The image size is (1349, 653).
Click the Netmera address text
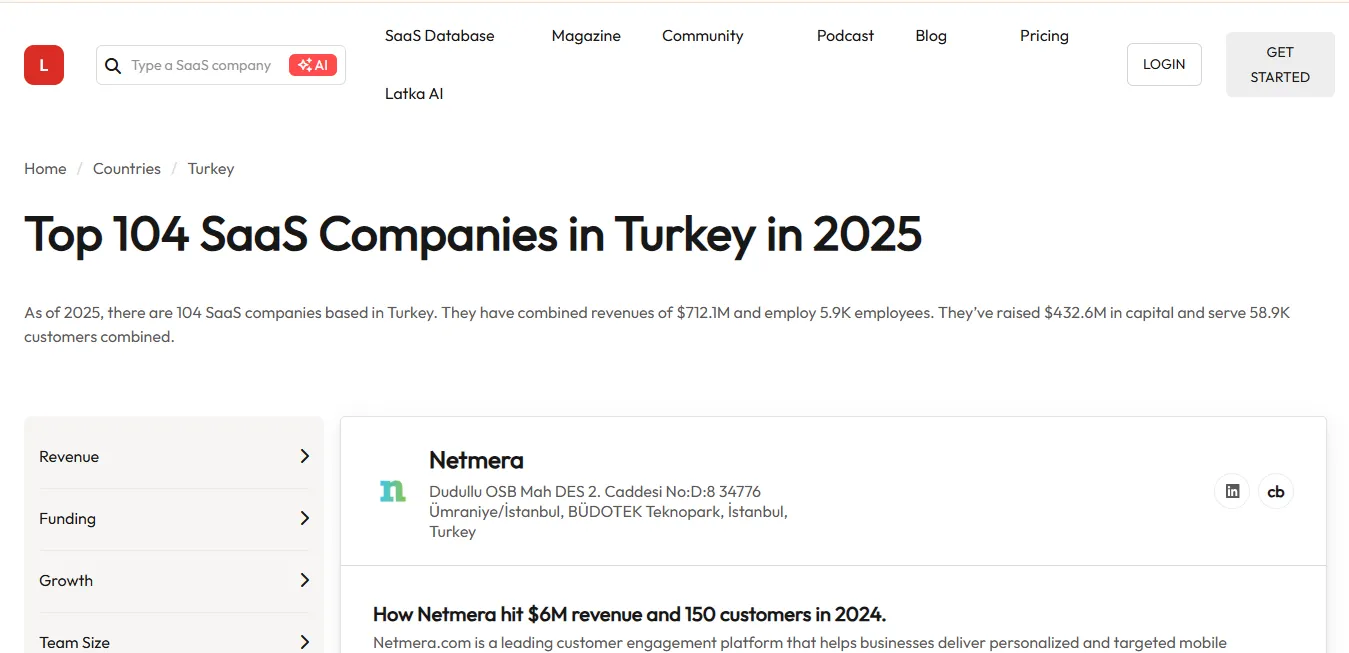(608, 511)
